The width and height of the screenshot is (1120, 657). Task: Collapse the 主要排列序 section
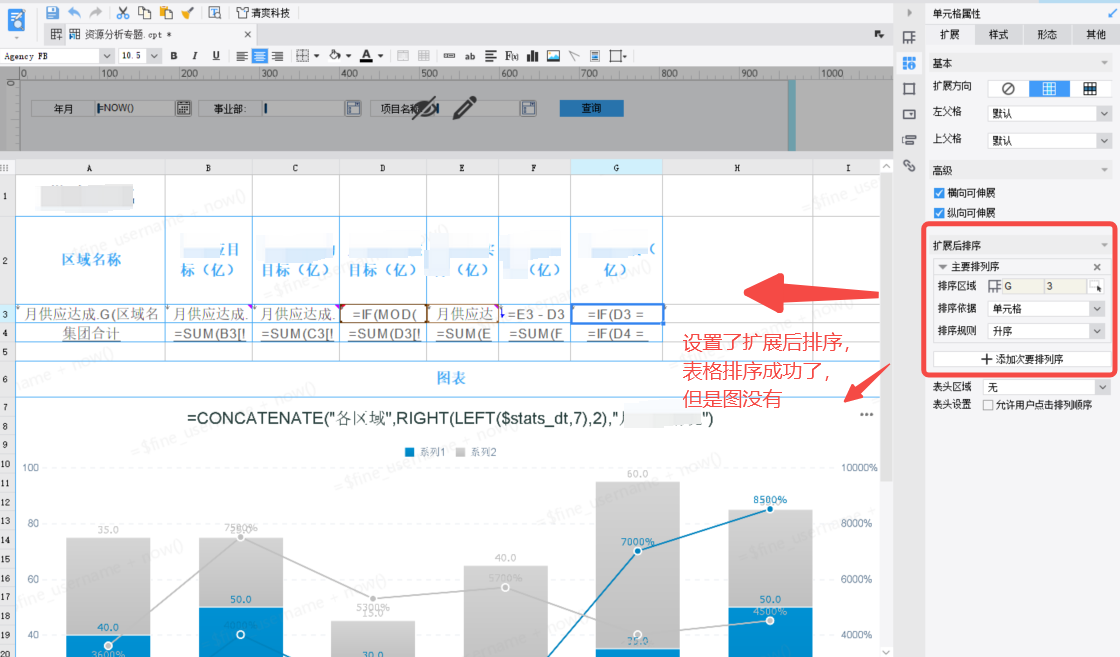coord(942,266)
